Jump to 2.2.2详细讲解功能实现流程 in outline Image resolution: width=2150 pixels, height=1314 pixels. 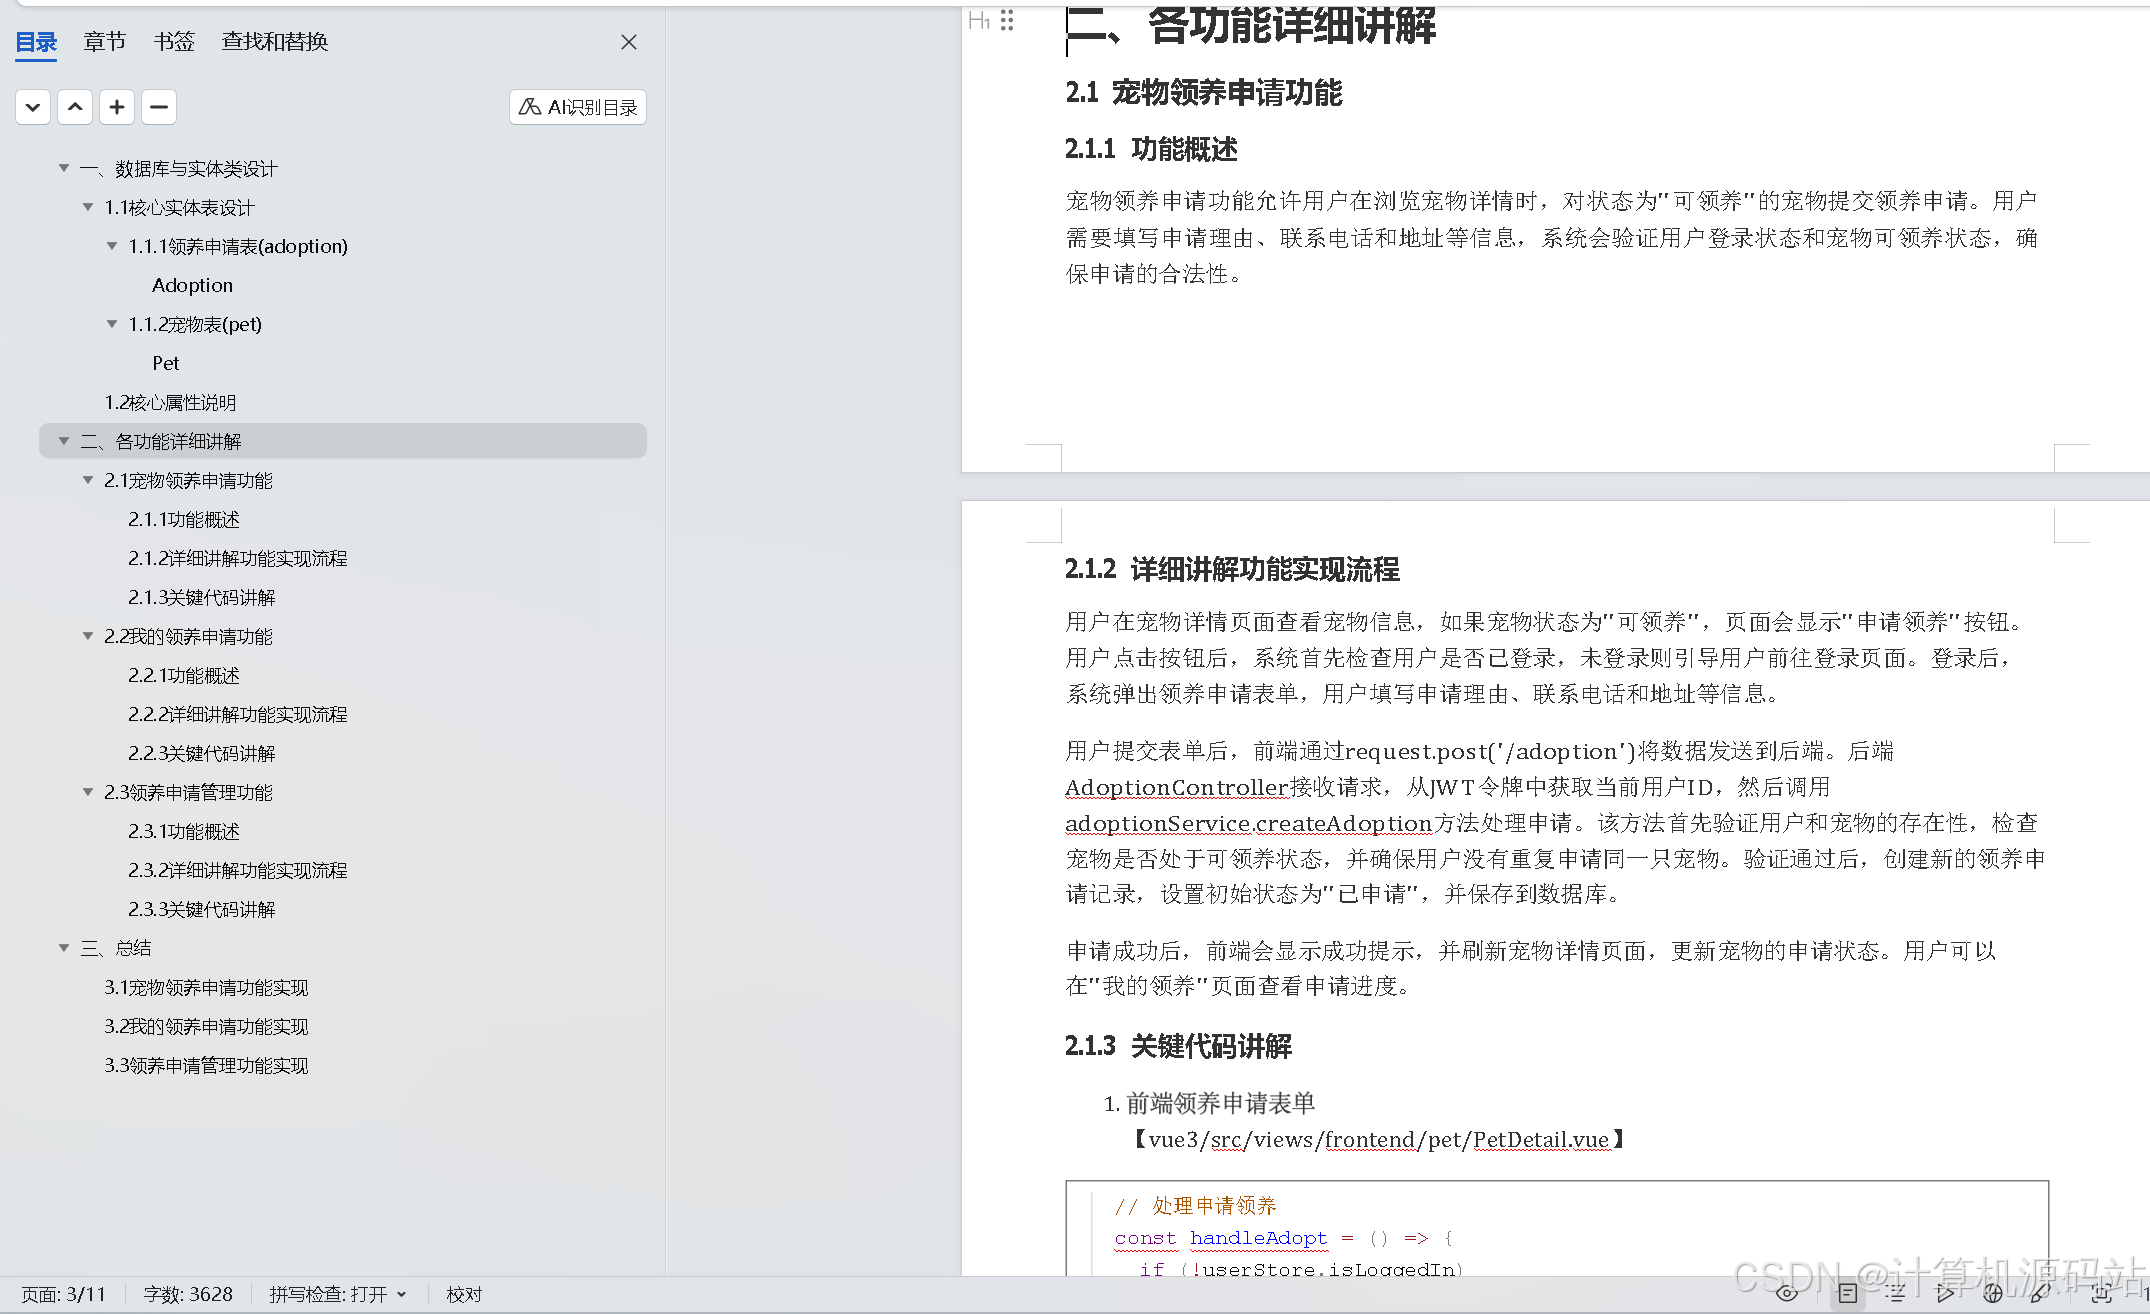click(238, 714)
